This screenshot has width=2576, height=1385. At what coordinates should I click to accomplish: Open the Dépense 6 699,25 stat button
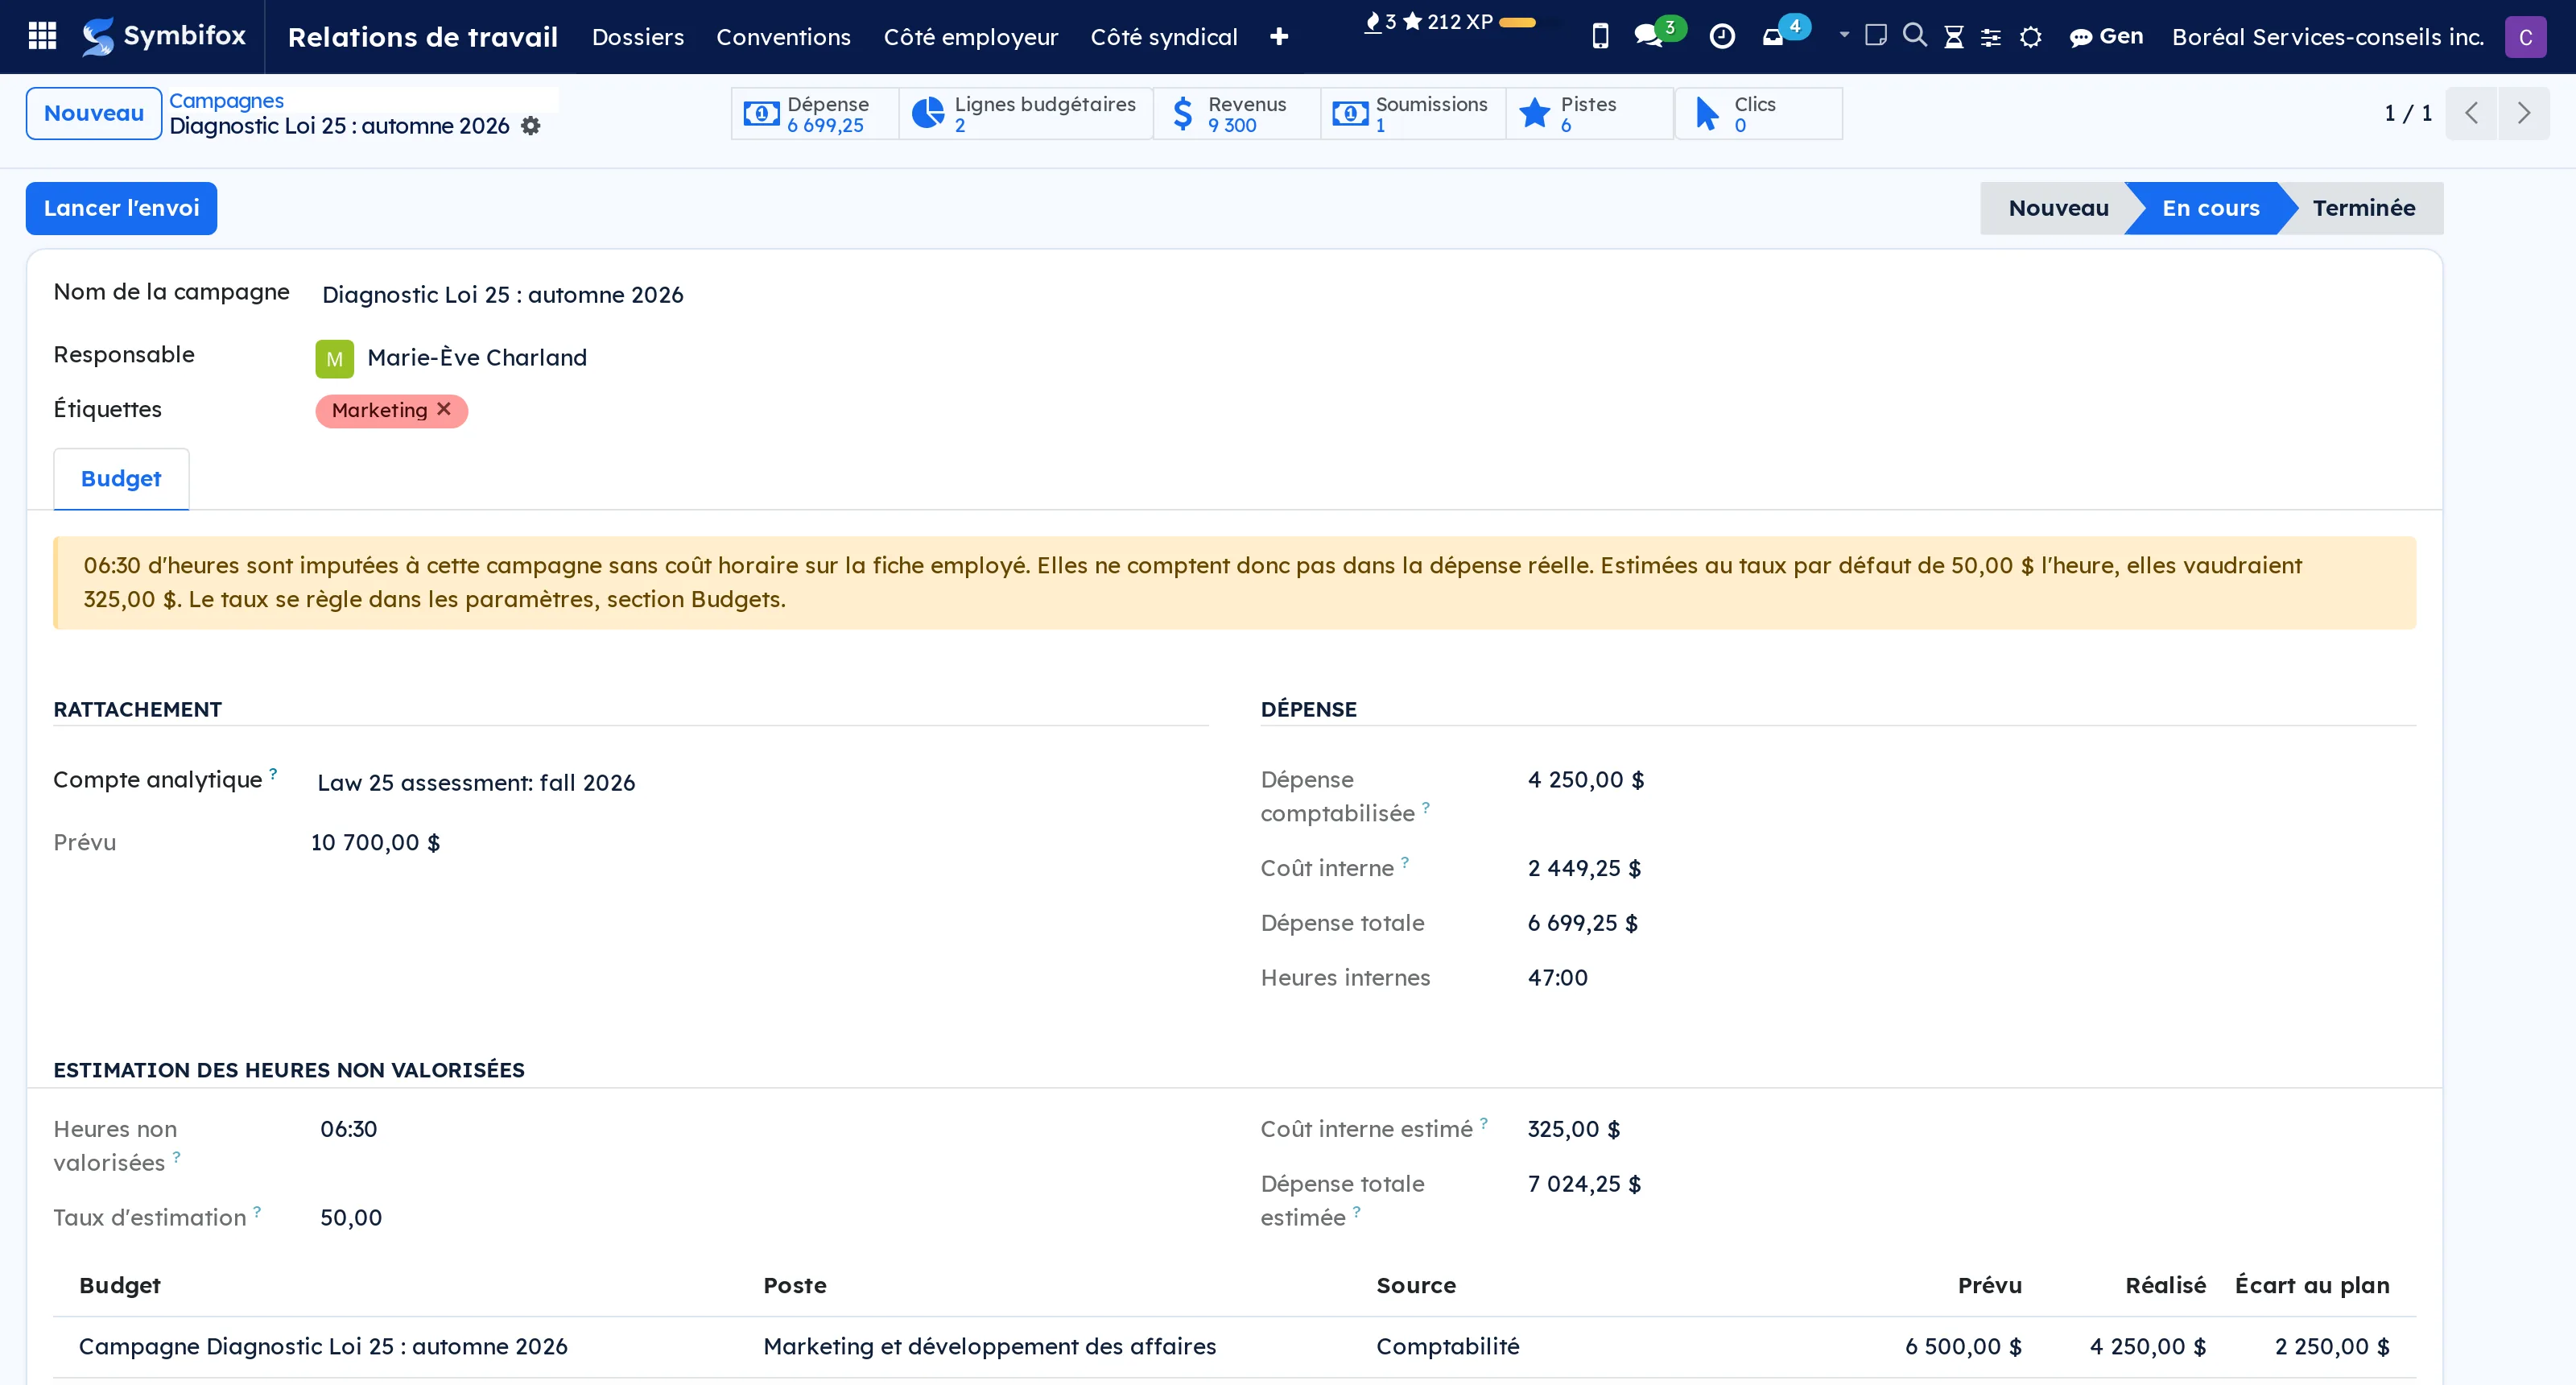pyautogui.click(x=815, y=113)
